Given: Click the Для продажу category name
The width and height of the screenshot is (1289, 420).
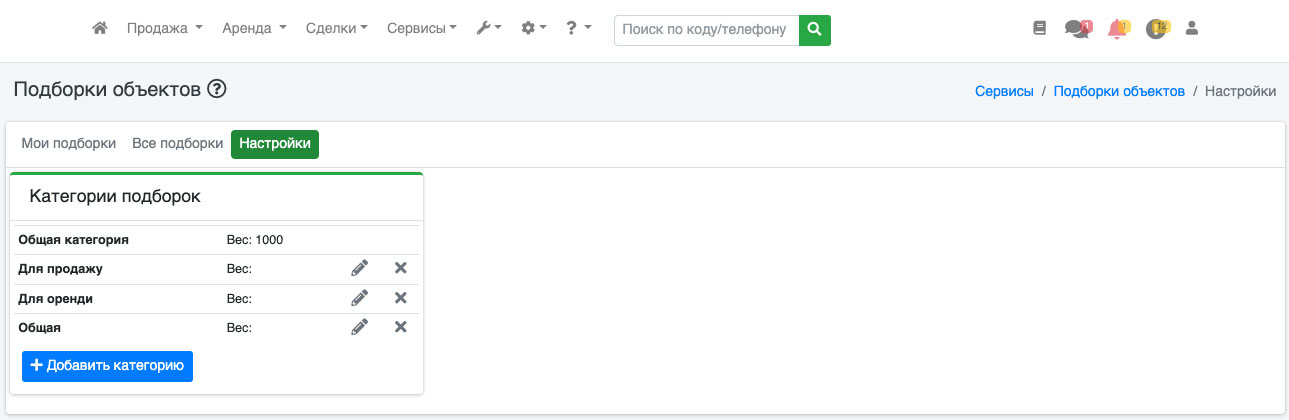Looking at the screenshot, I should (61, 269).
